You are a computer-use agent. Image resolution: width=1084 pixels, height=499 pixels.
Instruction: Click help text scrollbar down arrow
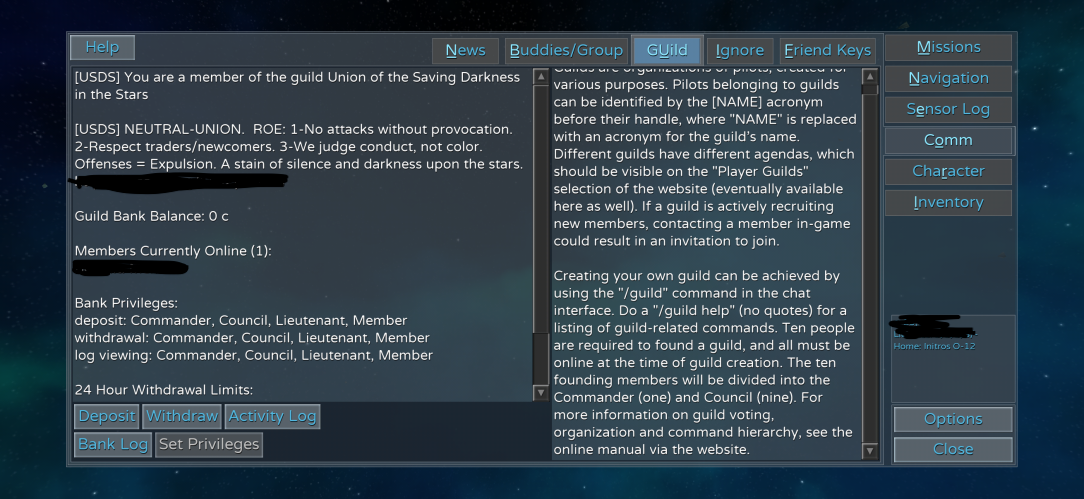coord(870,451)
